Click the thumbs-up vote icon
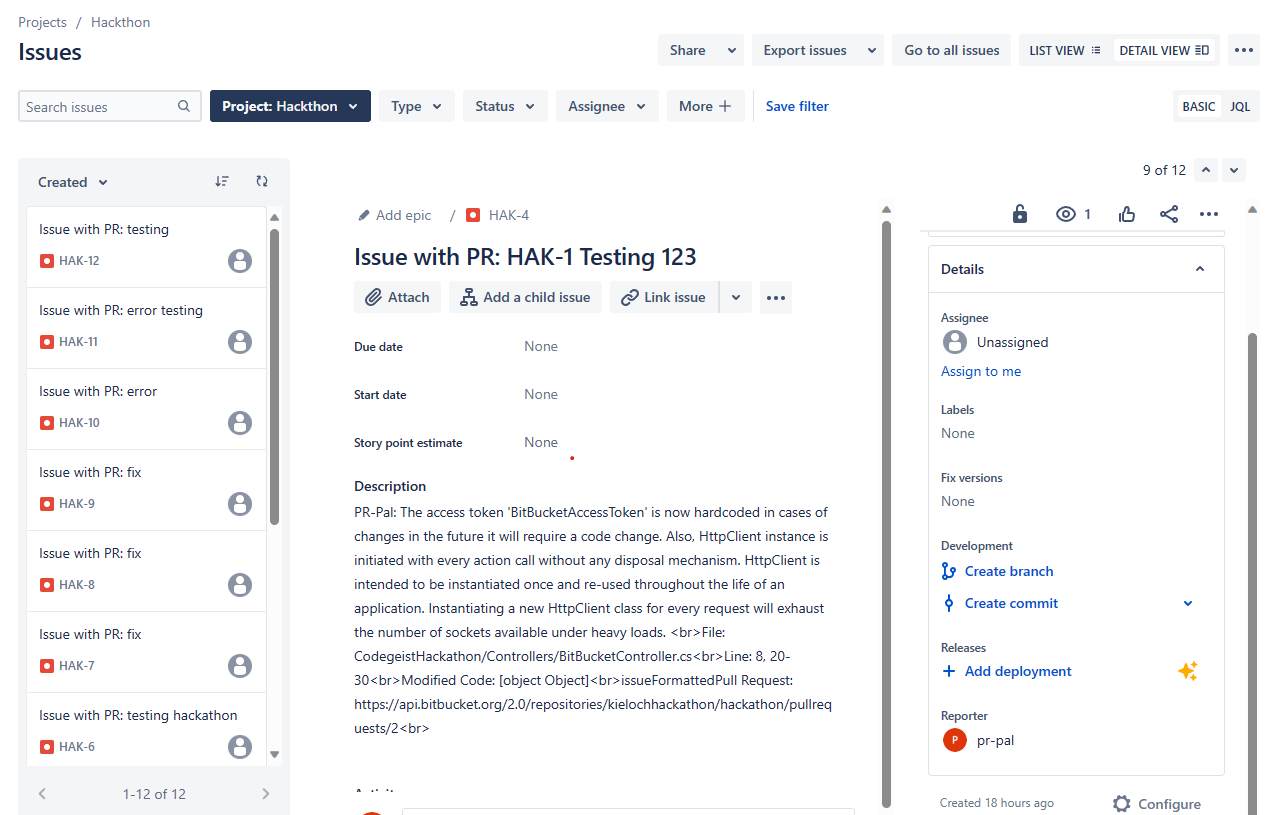This screenshot has height=815, width=1282. (x=1127, y=214)
